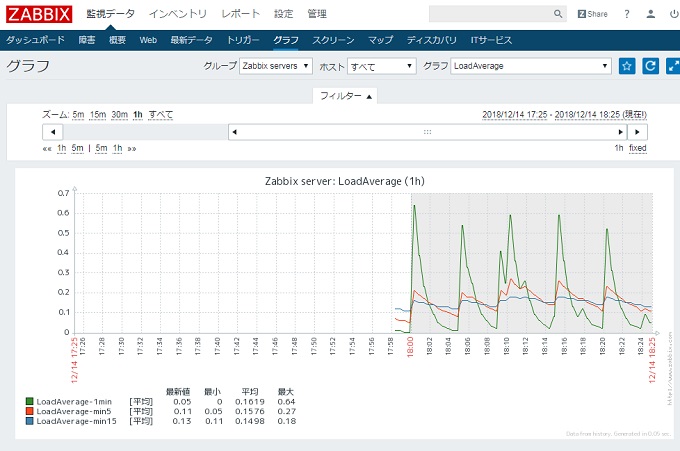Open the user profile icon
This screenshot has height=451, width=680.
point(651,14)
